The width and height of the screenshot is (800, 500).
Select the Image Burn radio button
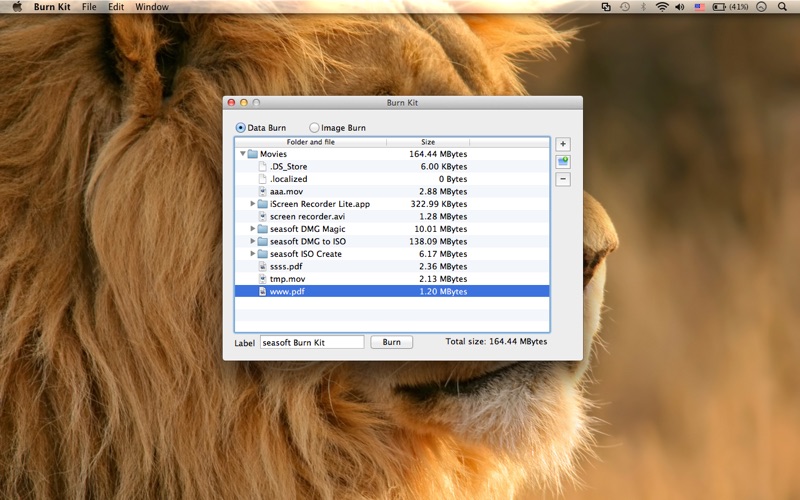coord(314,128)
